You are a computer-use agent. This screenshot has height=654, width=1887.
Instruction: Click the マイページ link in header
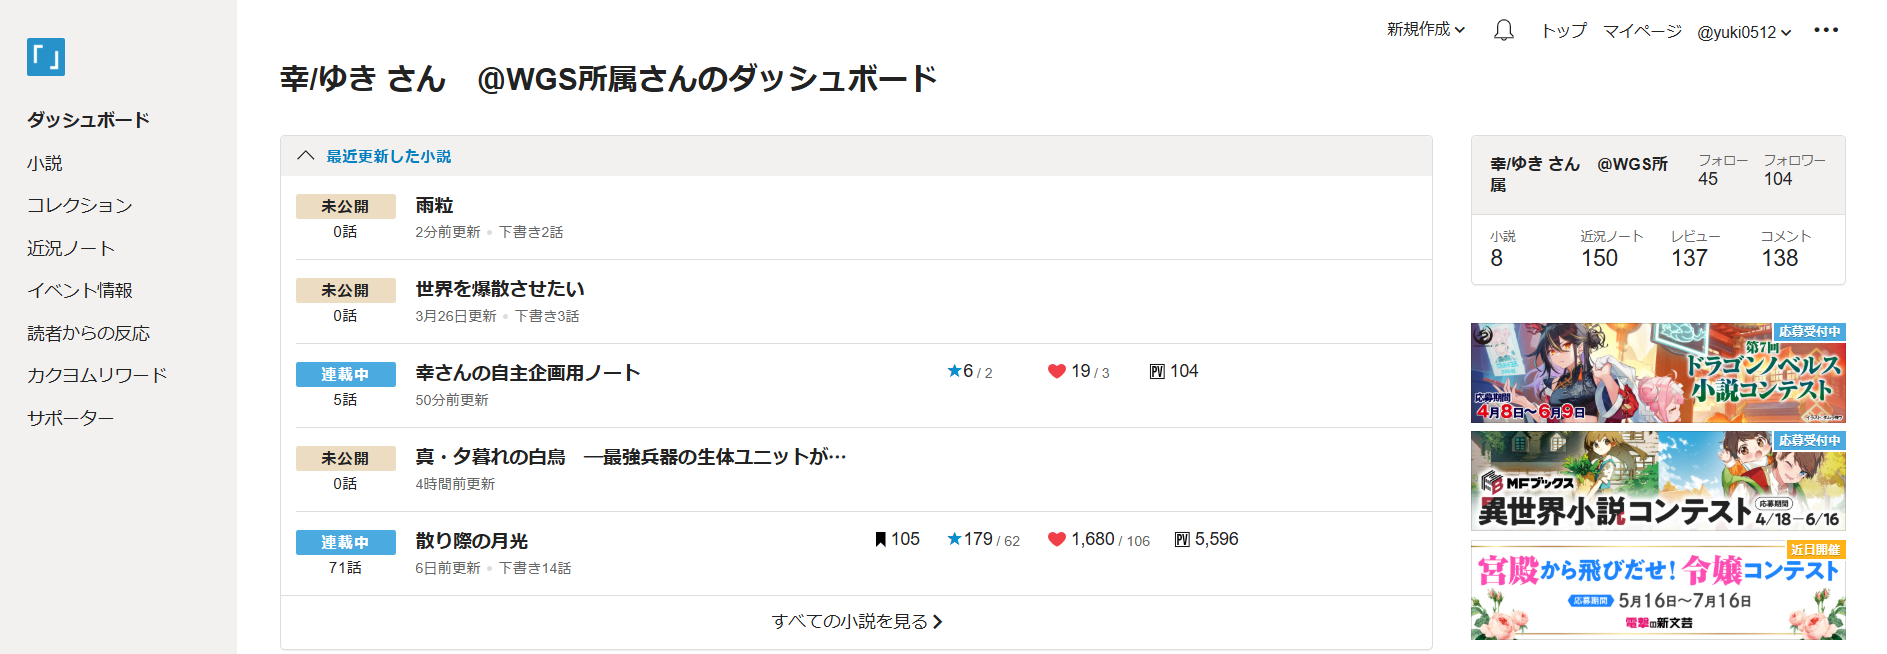click(x=1642, y=31)
